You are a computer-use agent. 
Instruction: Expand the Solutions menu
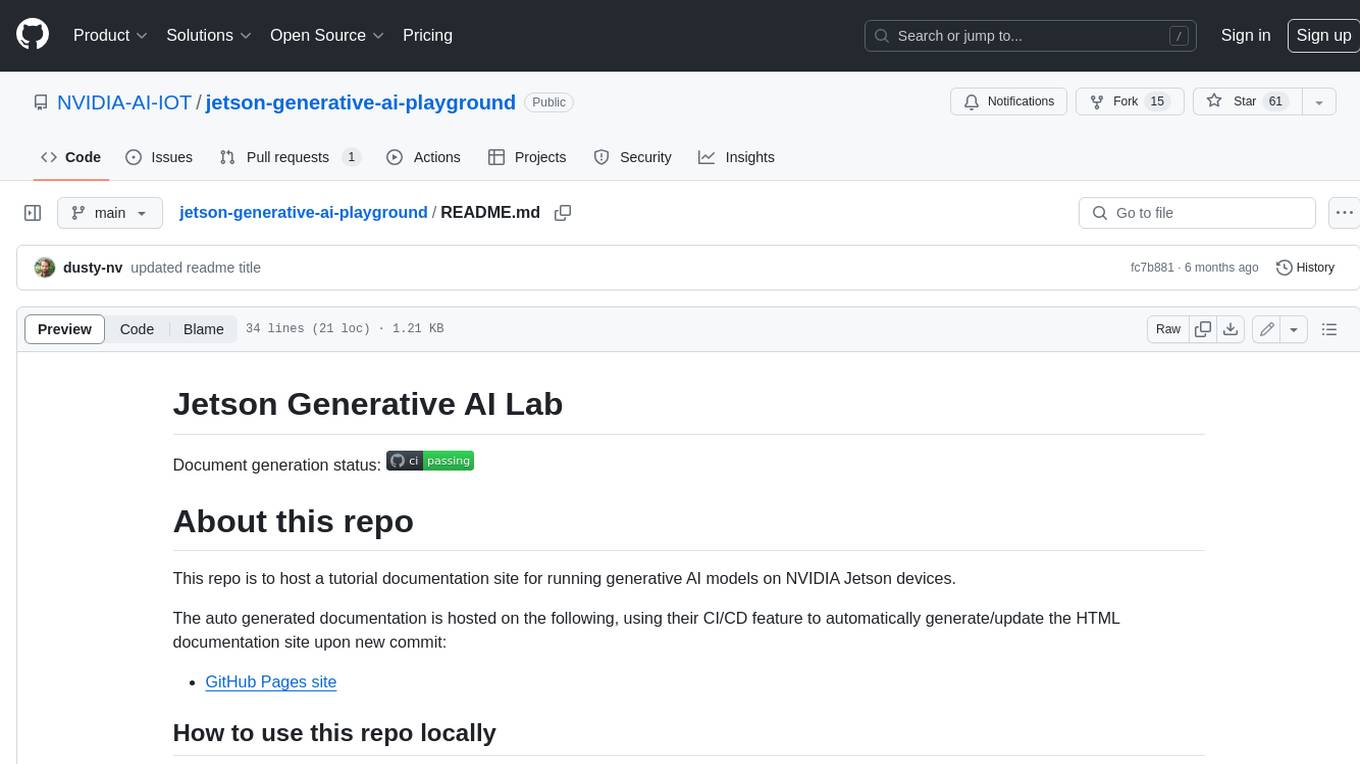pos(209,35)
